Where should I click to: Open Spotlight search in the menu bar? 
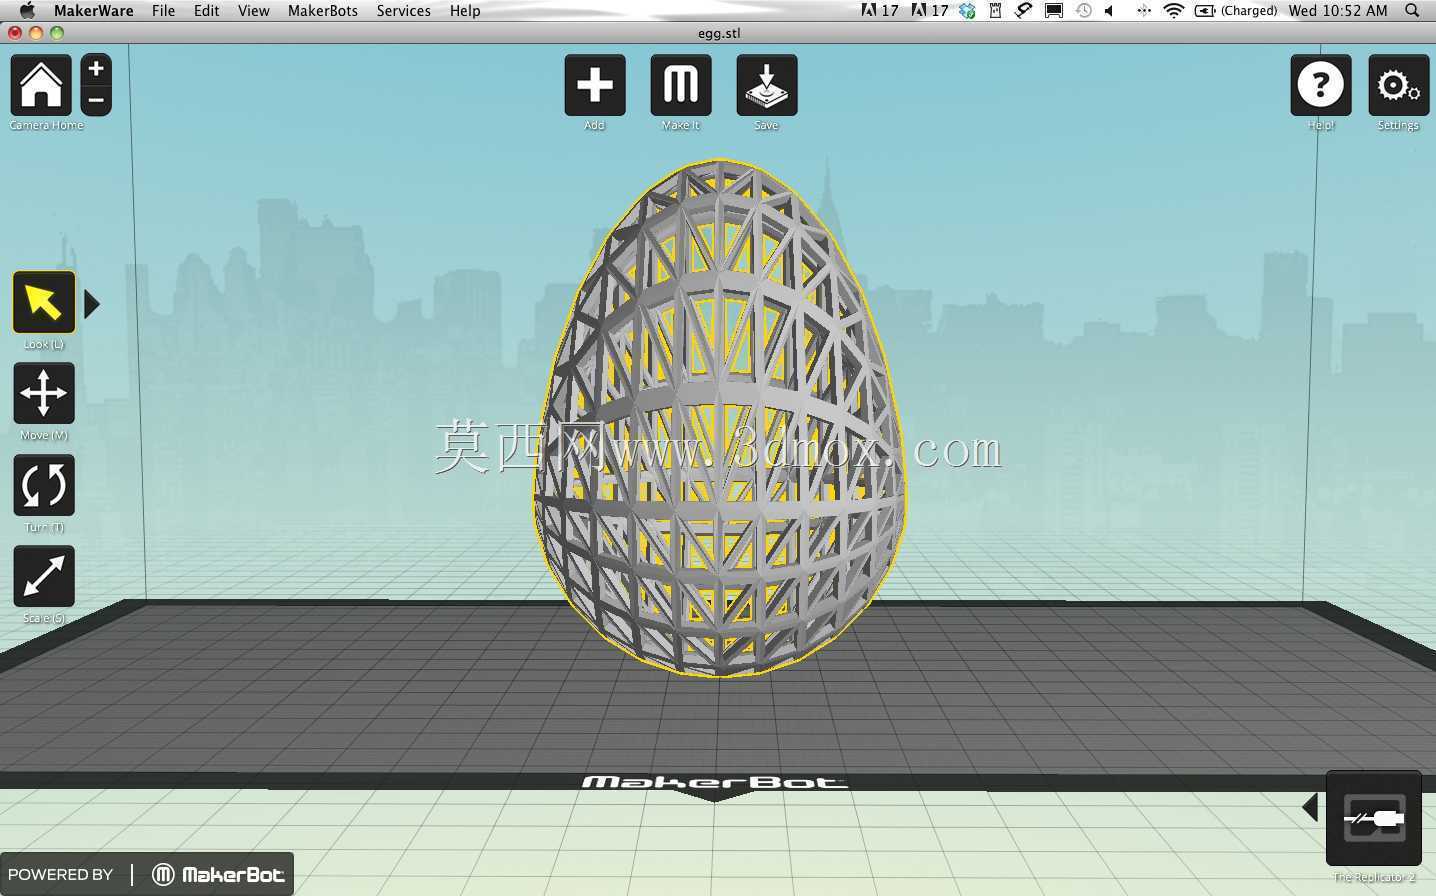[1412, 11]
